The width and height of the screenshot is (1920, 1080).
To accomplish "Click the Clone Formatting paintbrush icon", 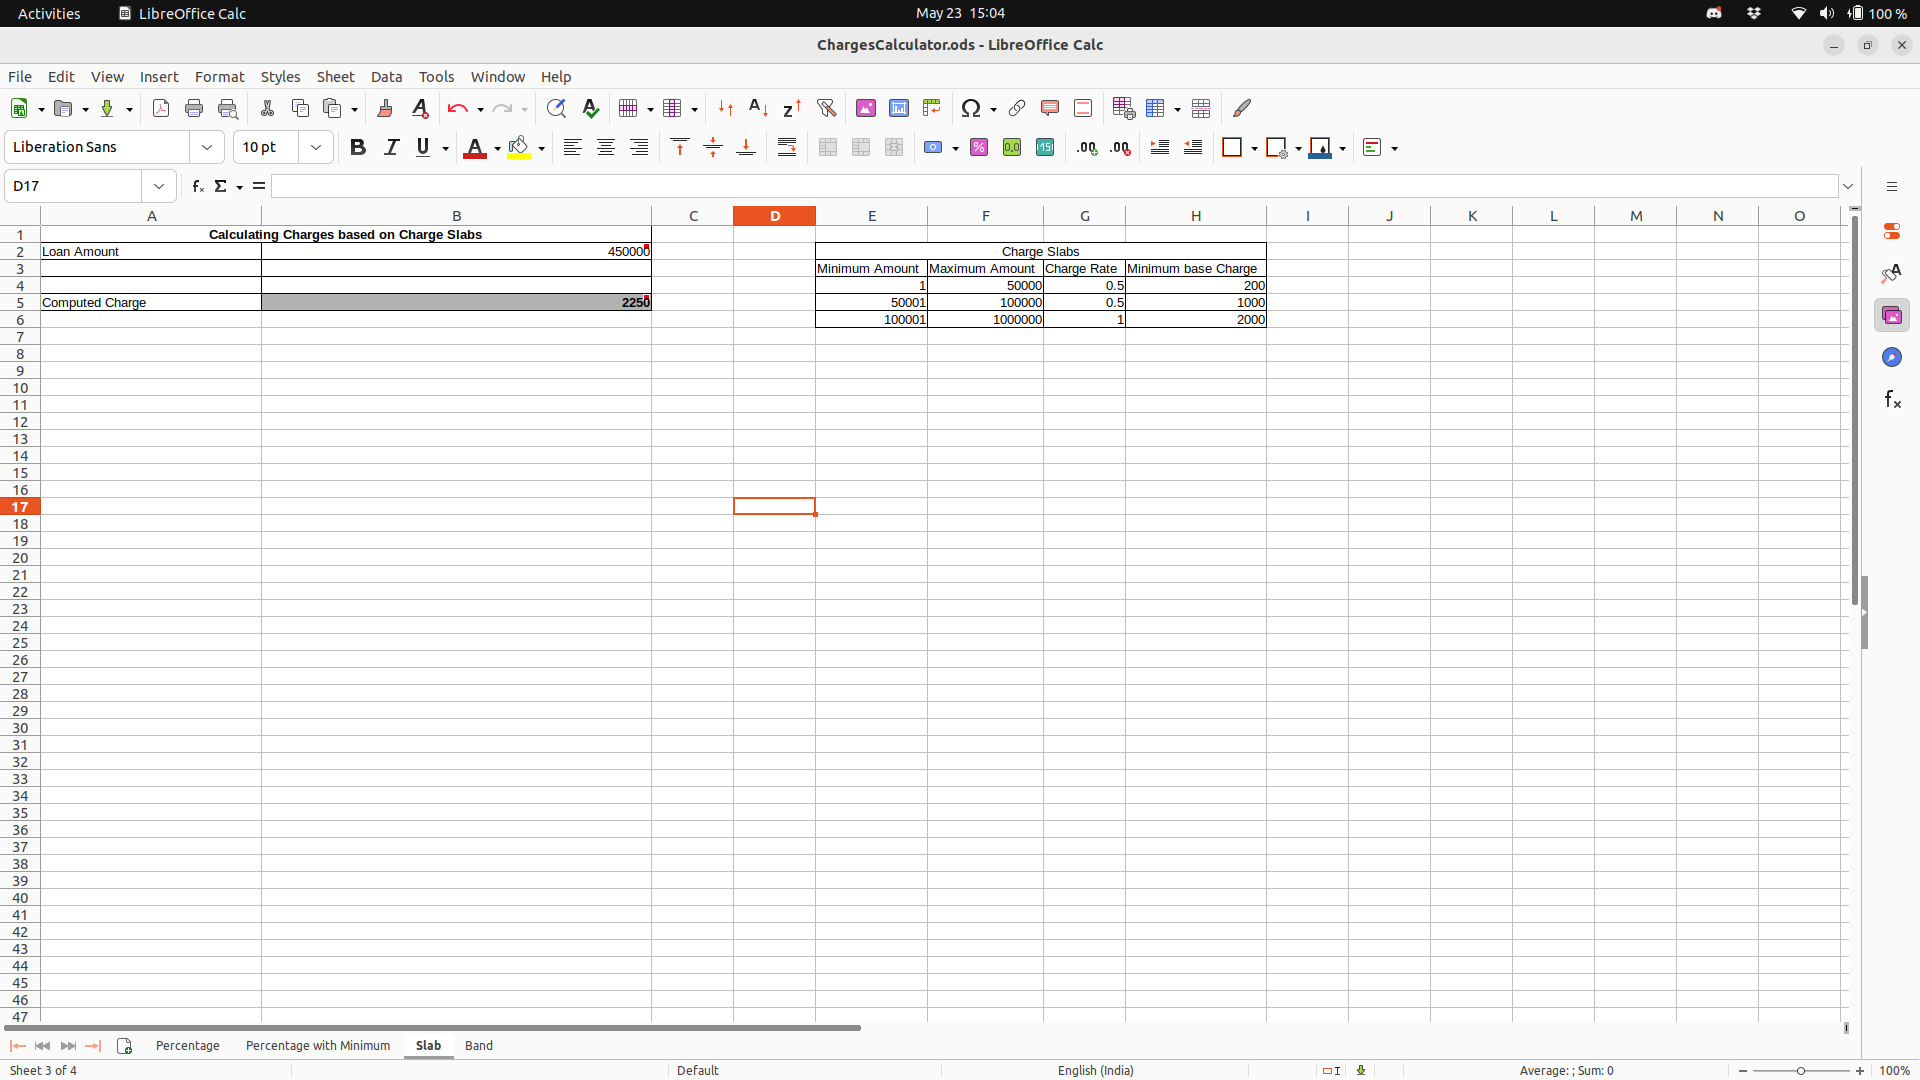I will [x=385, y=108].
